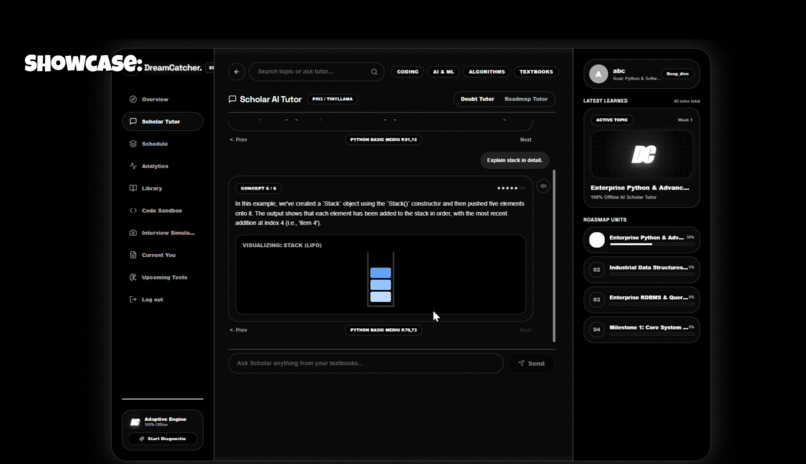The width and height of the screenshot is (806, 464).
Task: Click the Current You document icon
Action: [133, 255]
